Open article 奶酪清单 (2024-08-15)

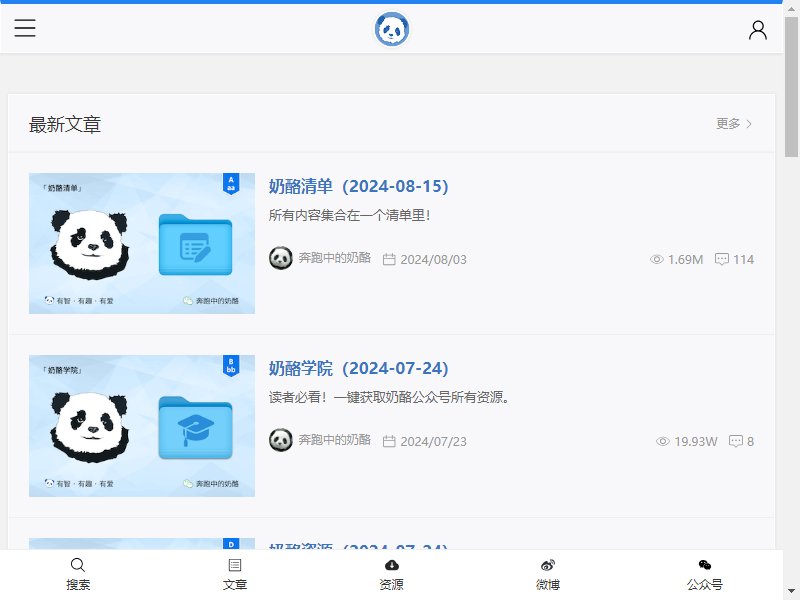[x=359, y=186]
